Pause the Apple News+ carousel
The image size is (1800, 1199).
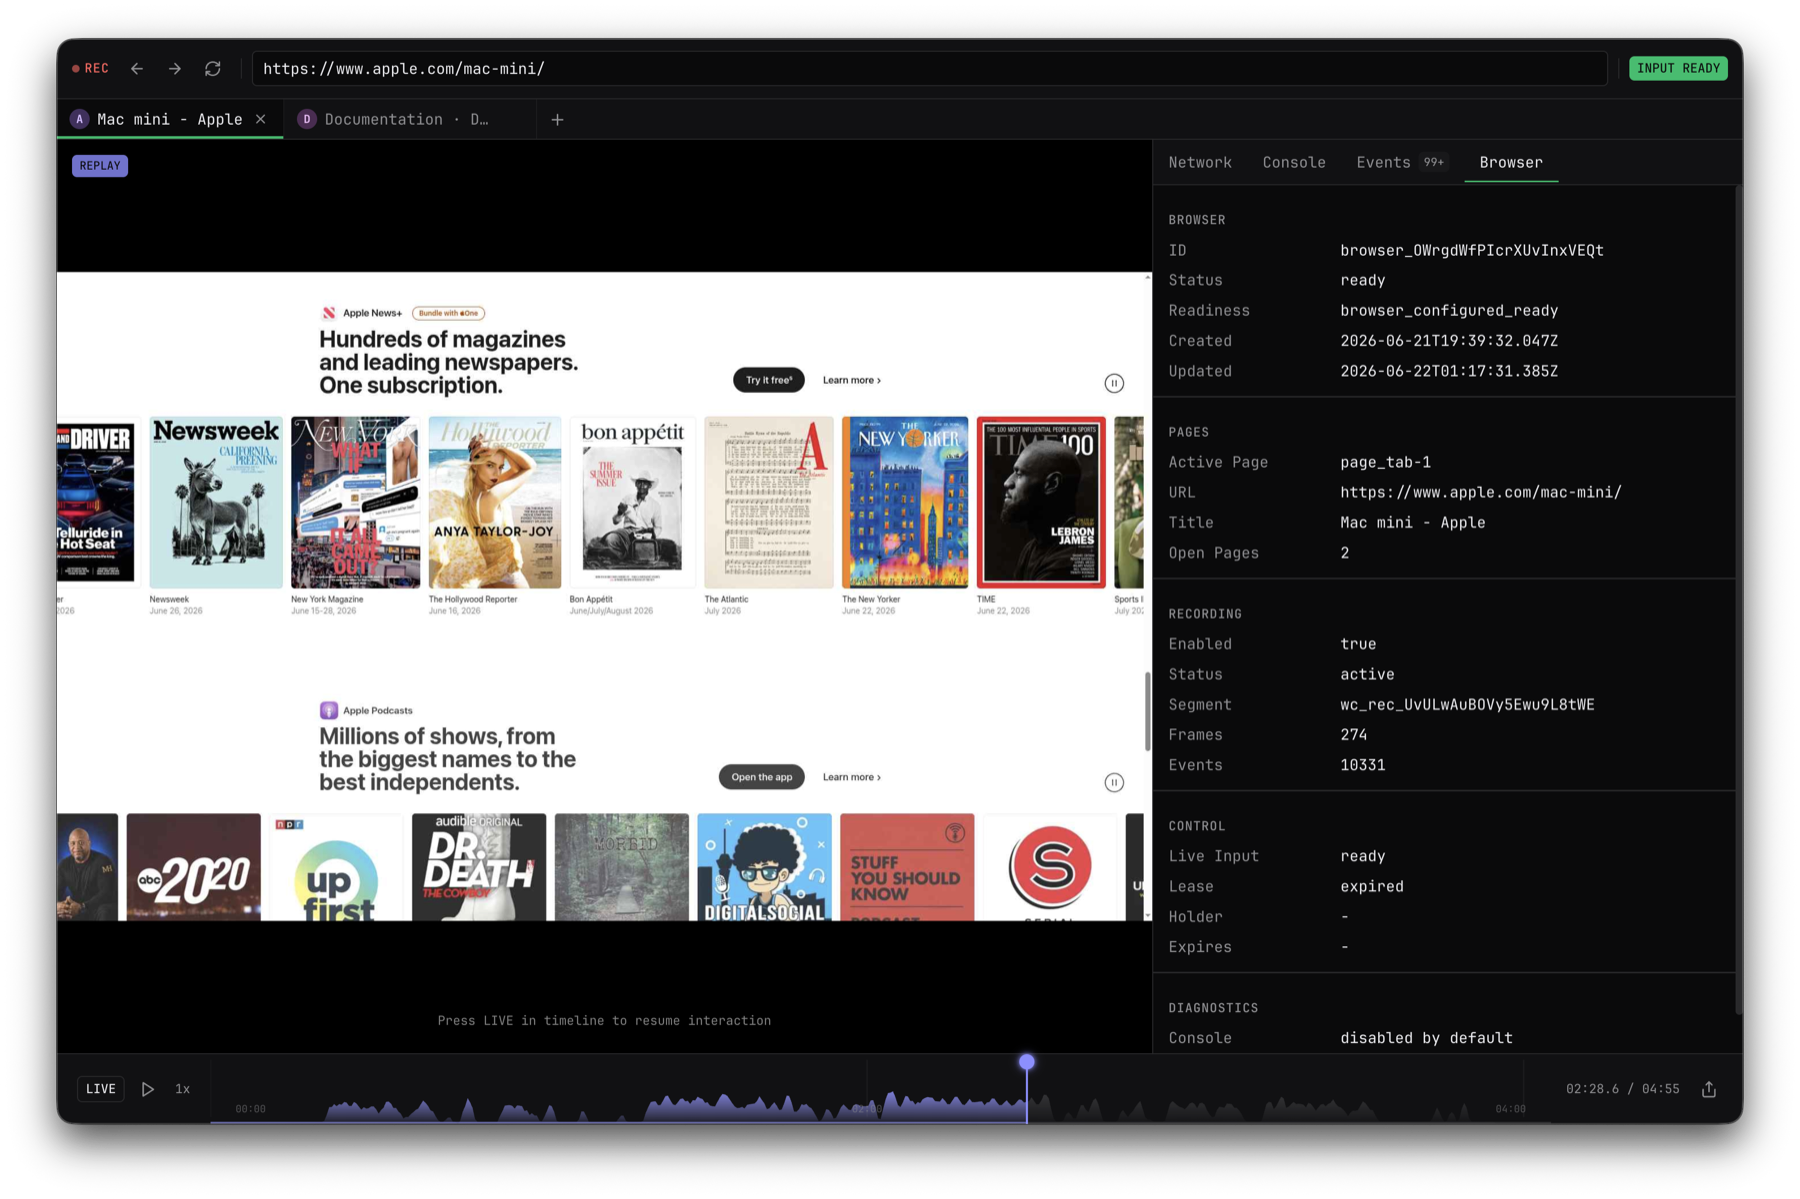pyautogui.click(x=1114, y=383)
